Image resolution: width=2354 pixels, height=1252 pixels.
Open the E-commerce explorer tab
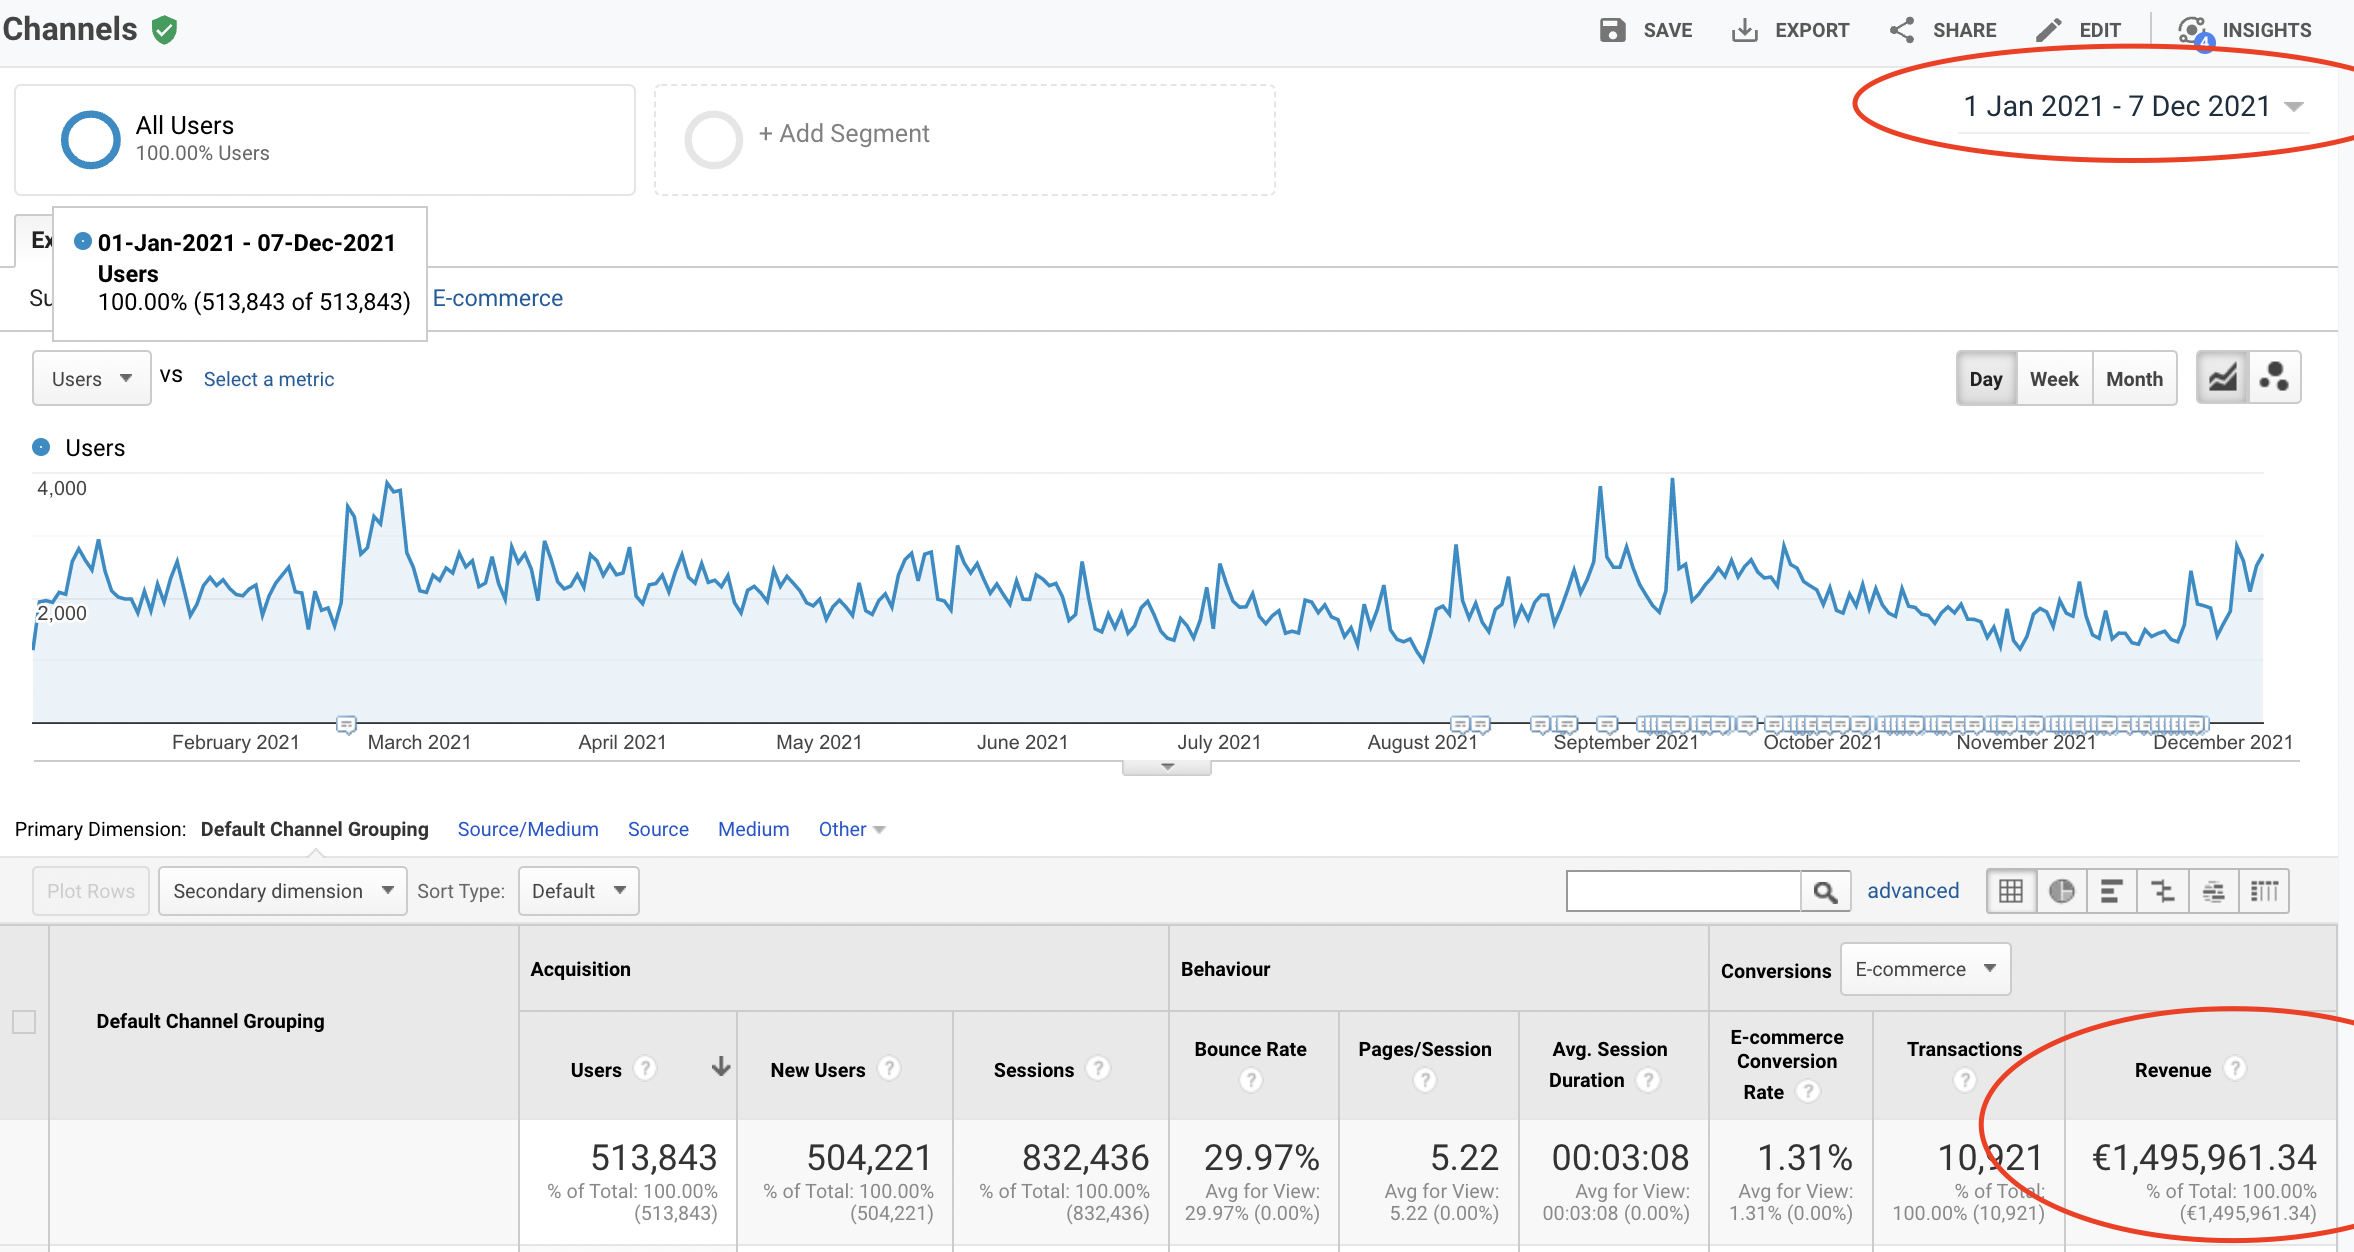click(497, 298)
